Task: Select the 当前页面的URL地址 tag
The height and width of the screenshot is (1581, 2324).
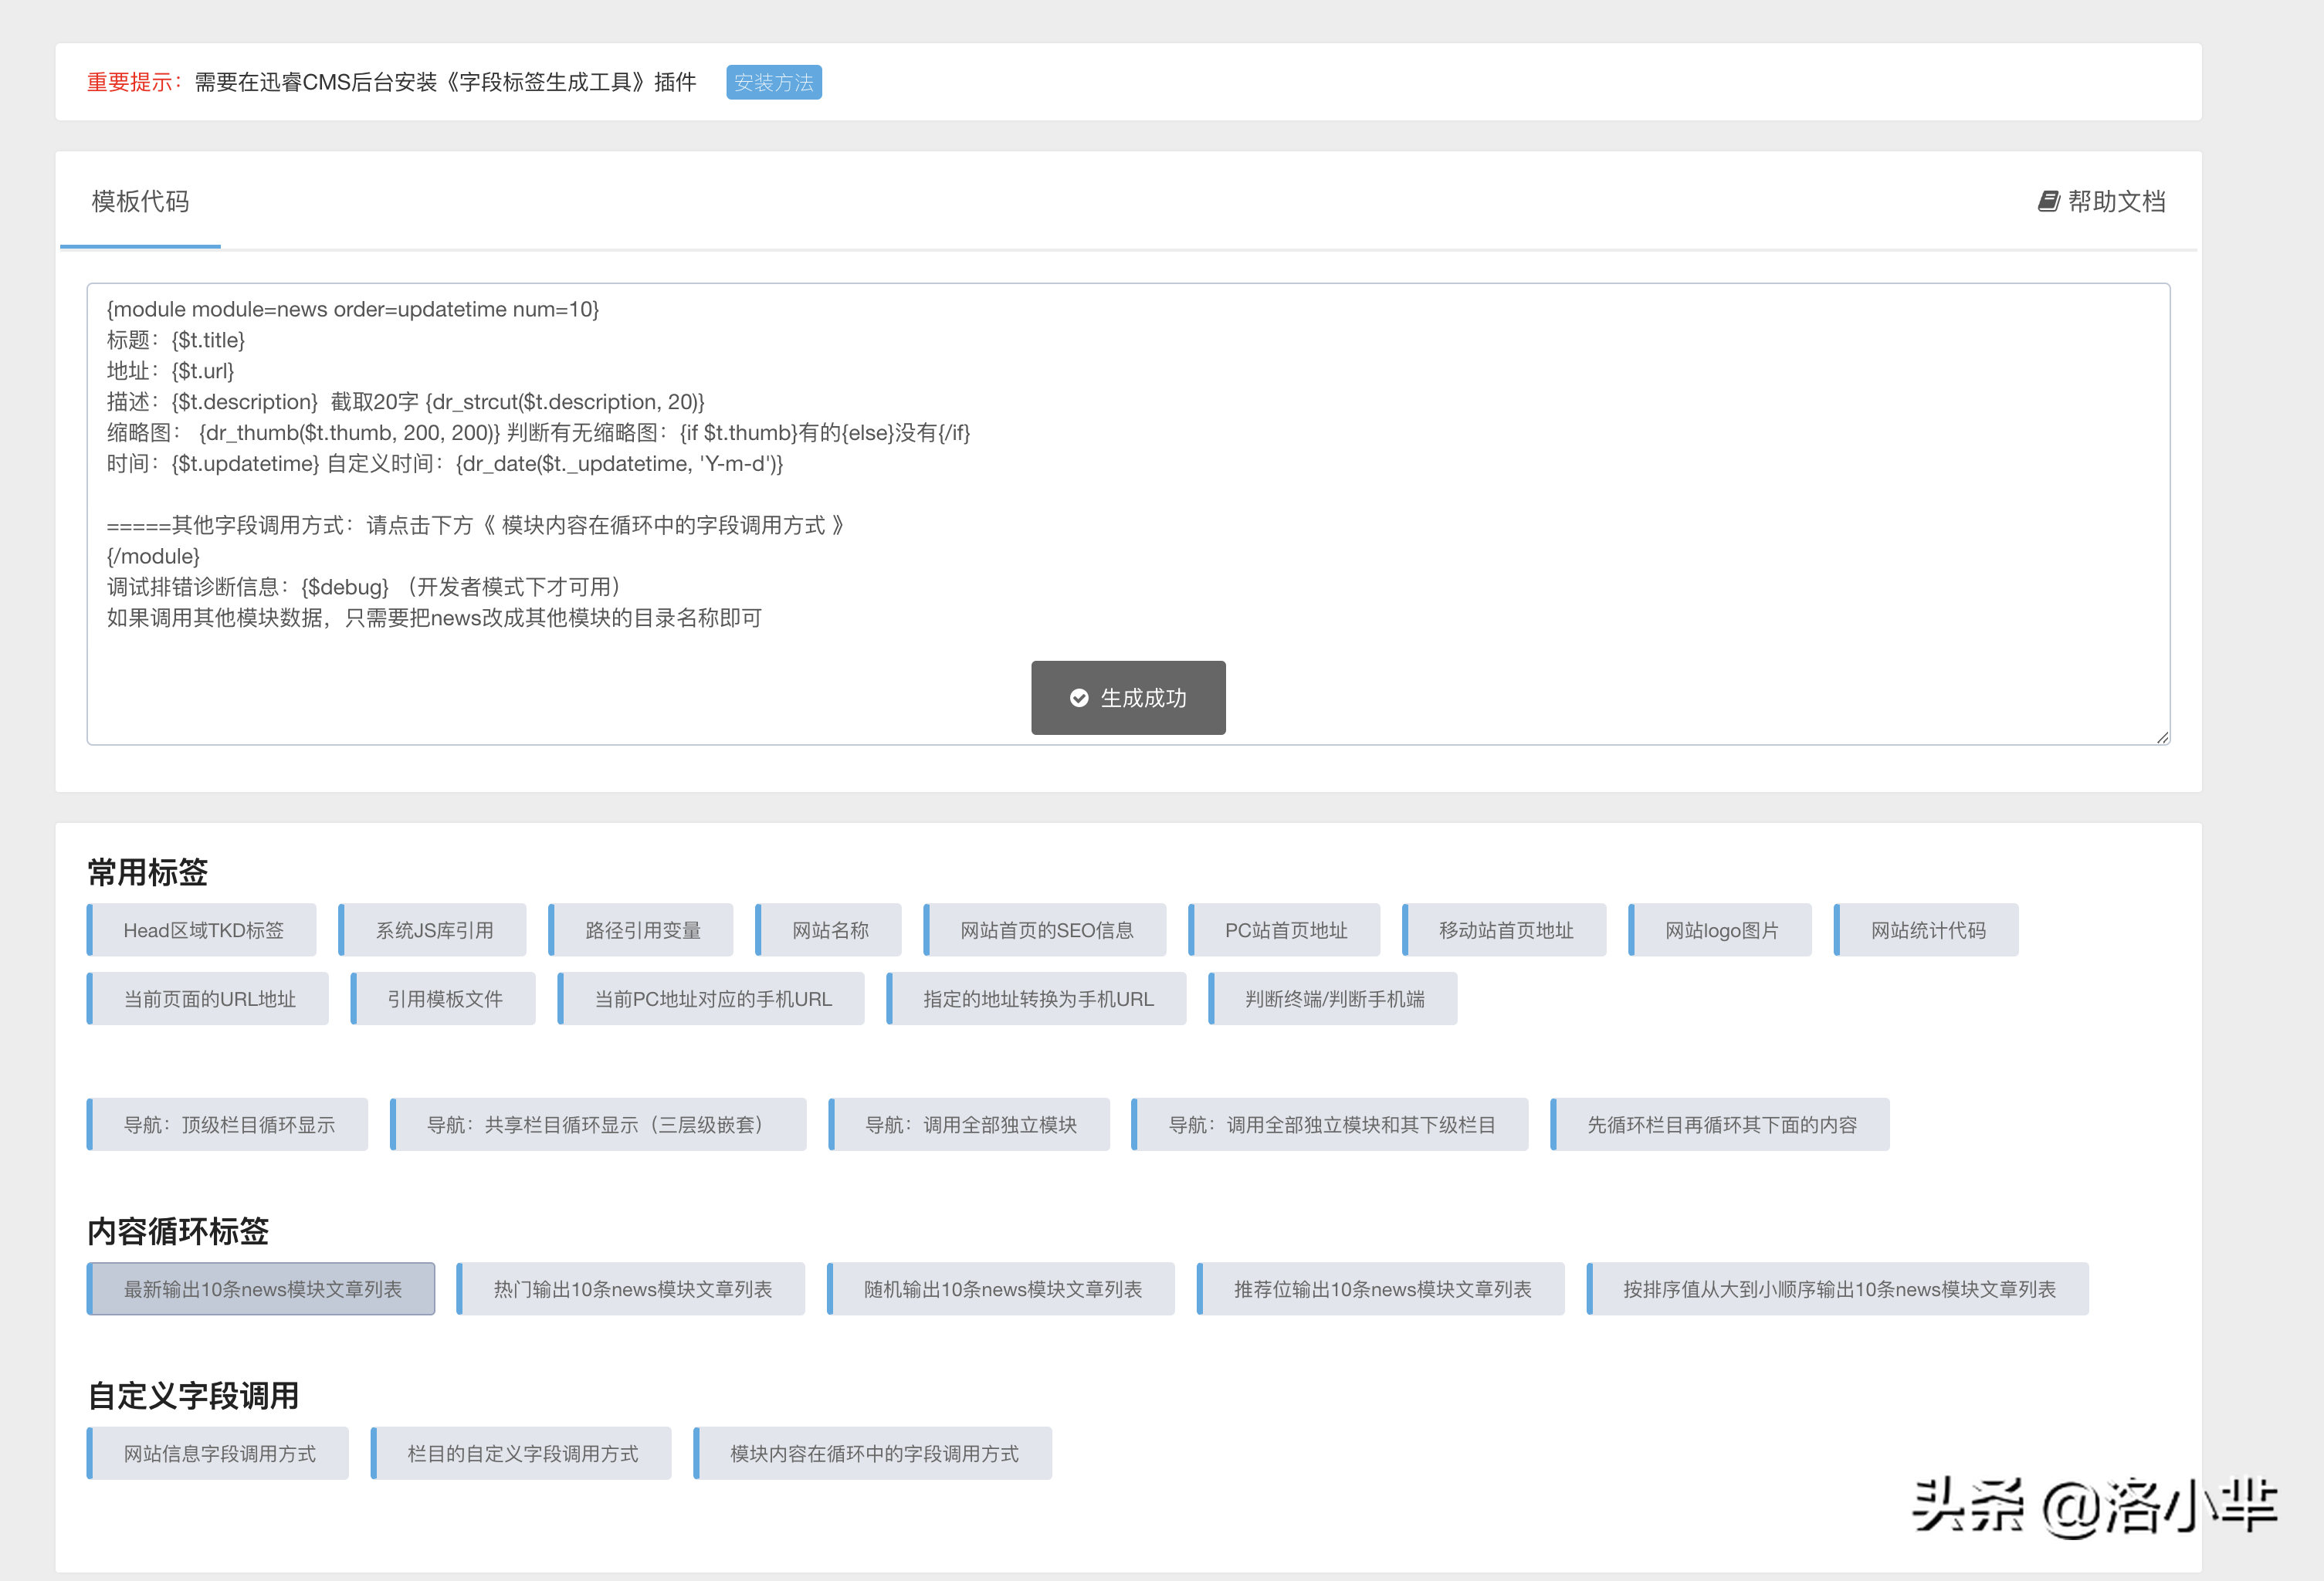Action: pyautogui.click(x=208, y=999)
